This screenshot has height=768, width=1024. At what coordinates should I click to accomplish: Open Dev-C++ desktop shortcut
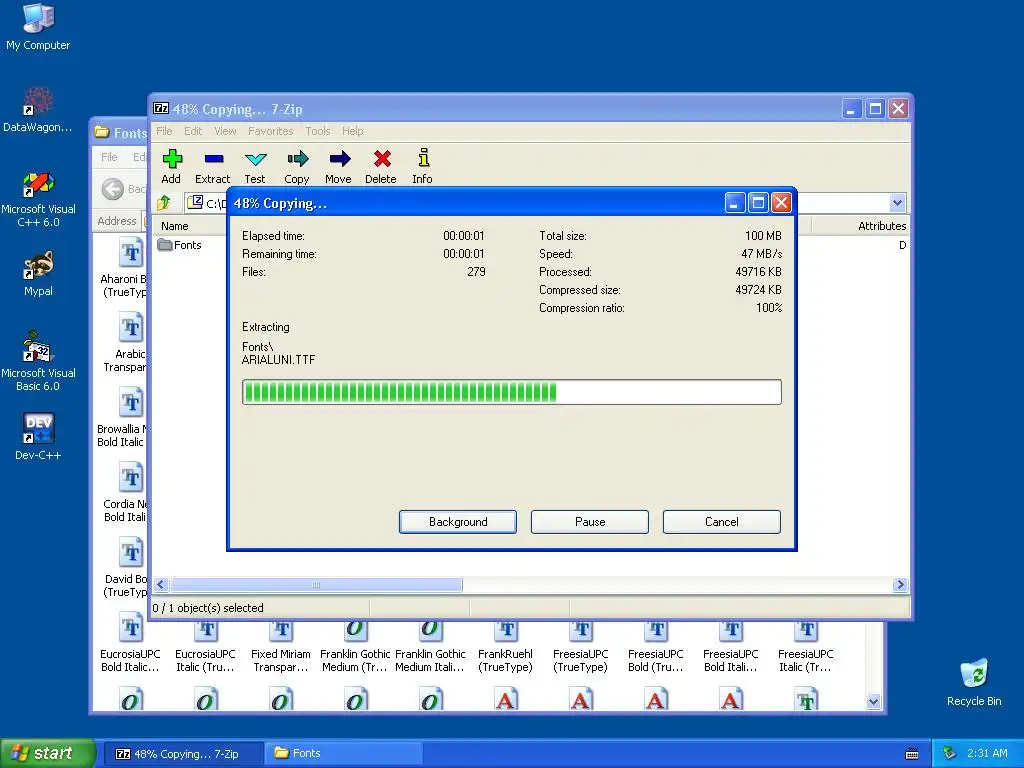pos(38,436)
